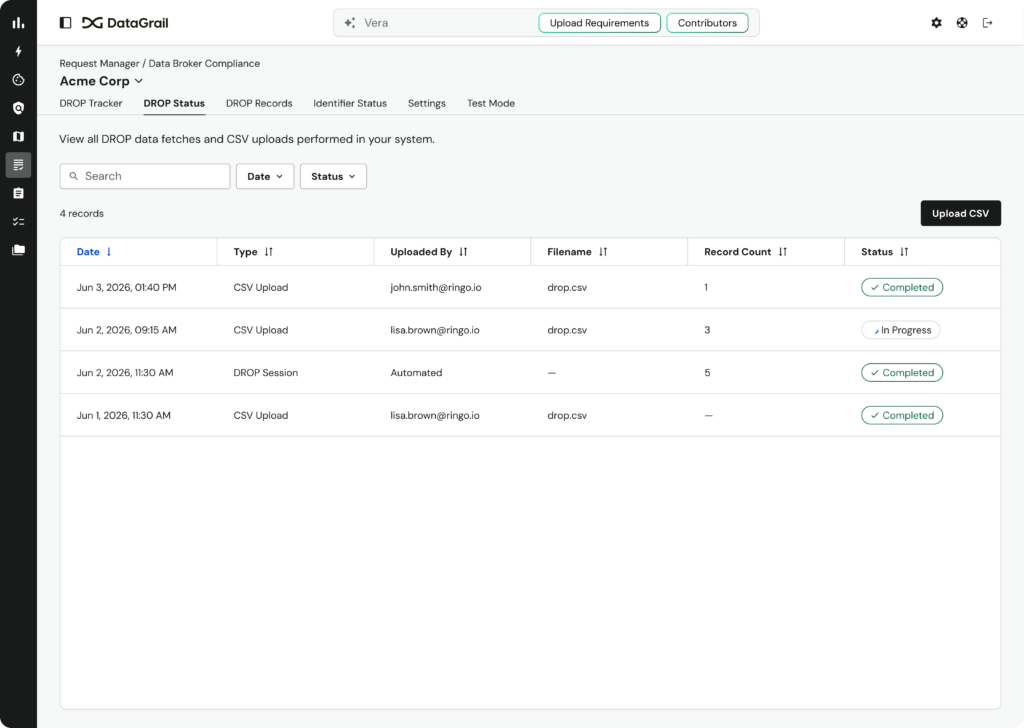Click the Search input field
The width and height of the screenshot is (1024, 728).
(x=145, y=176)
